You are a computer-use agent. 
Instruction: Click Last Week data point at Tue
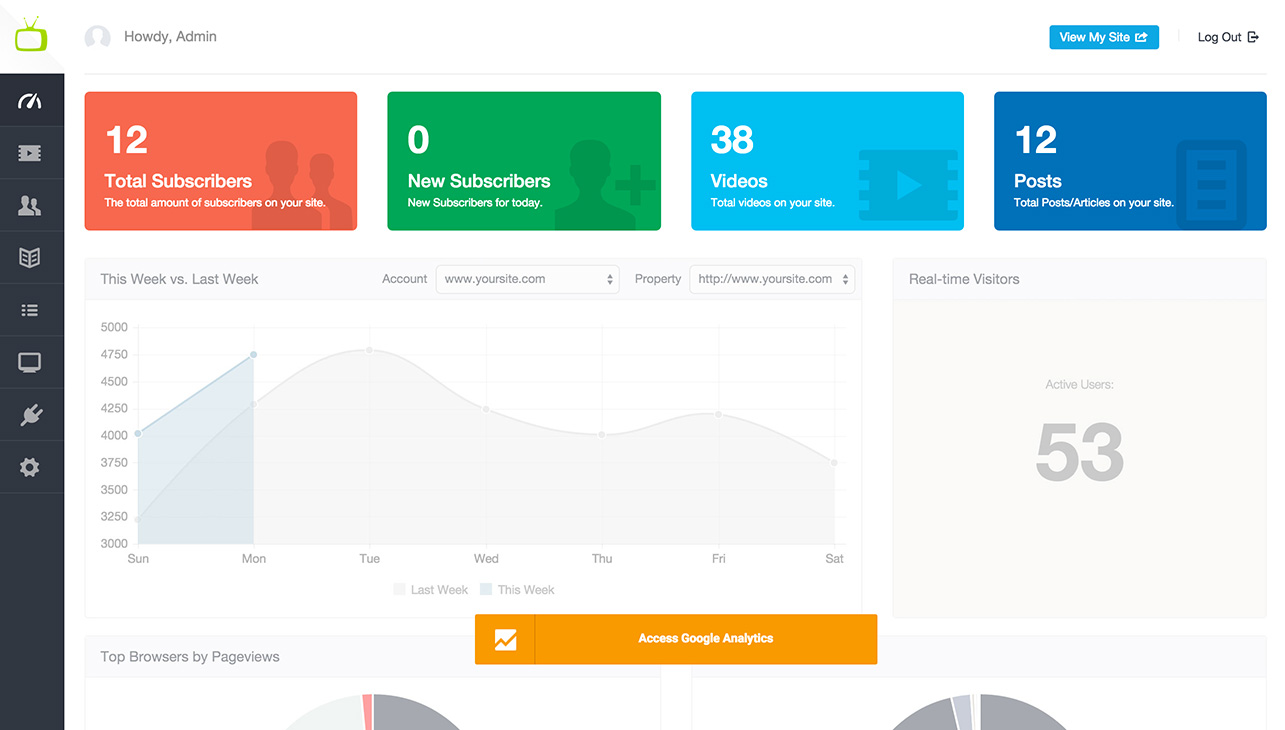tap(370, 350)
